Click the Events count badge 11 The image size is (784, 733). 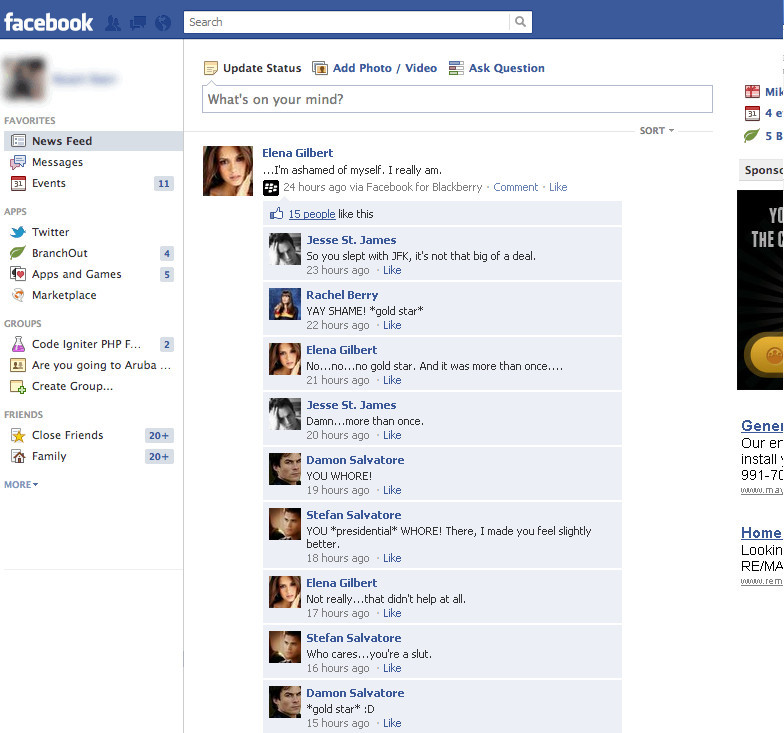[164, 184]
